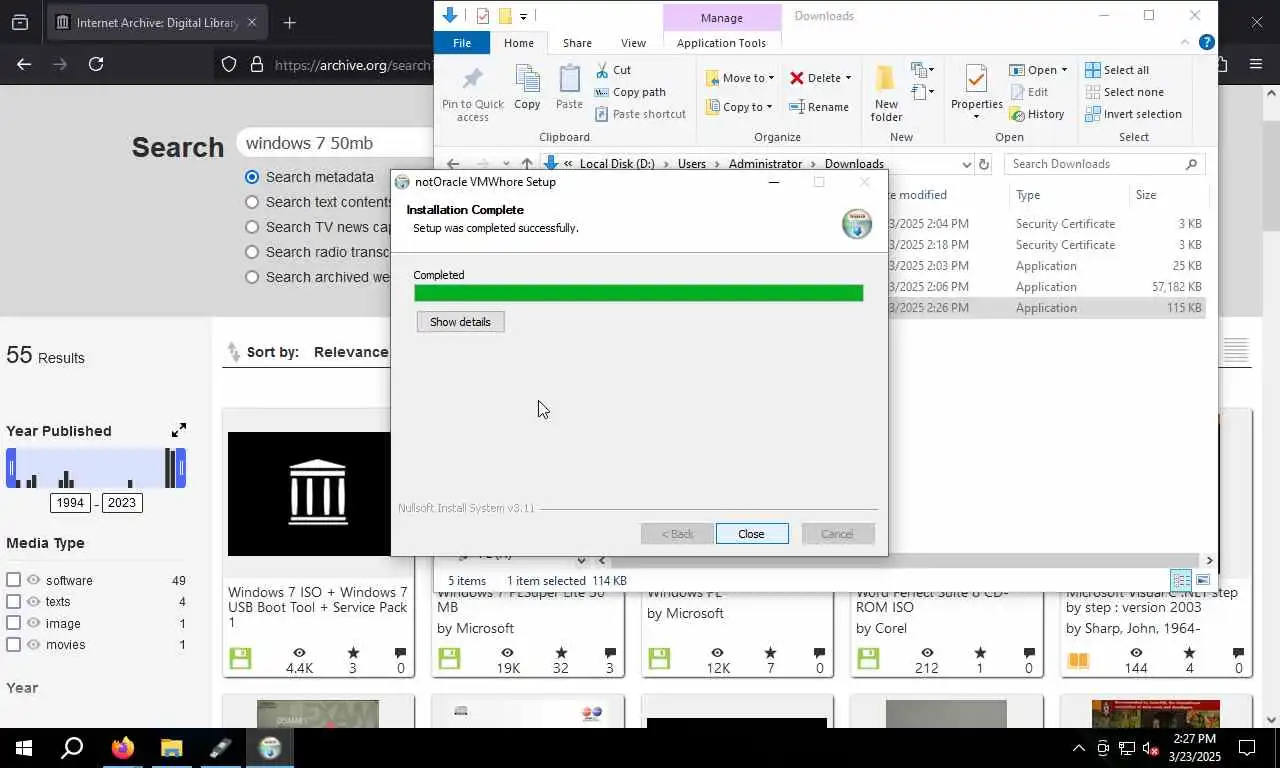1280x768 pixels.
Task: Open Explorer address bar history dropdown
Action: (x=966, y=164)
